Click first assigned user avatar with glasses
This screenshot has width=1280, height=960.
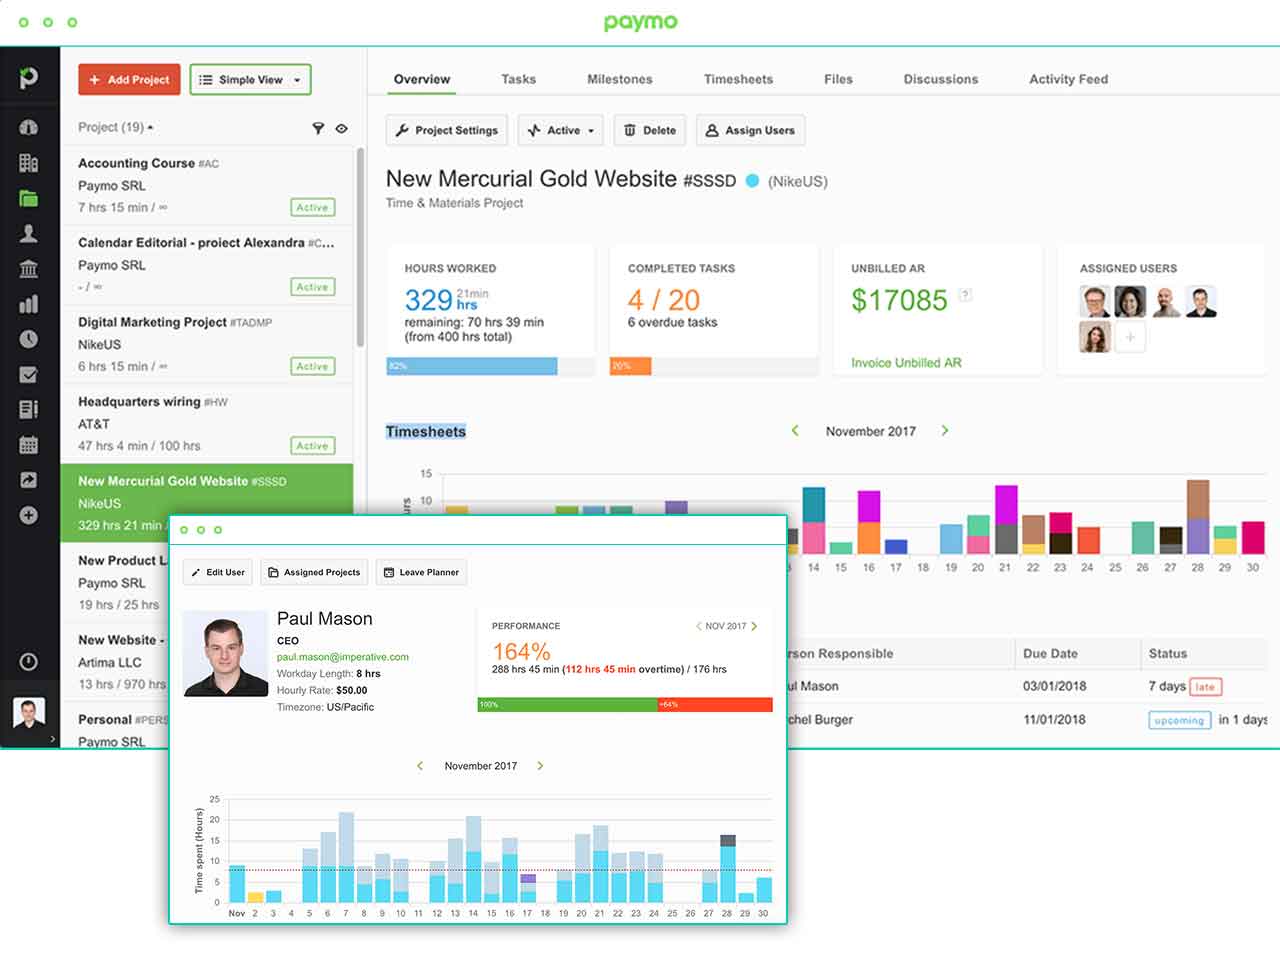click(1095, 301)
